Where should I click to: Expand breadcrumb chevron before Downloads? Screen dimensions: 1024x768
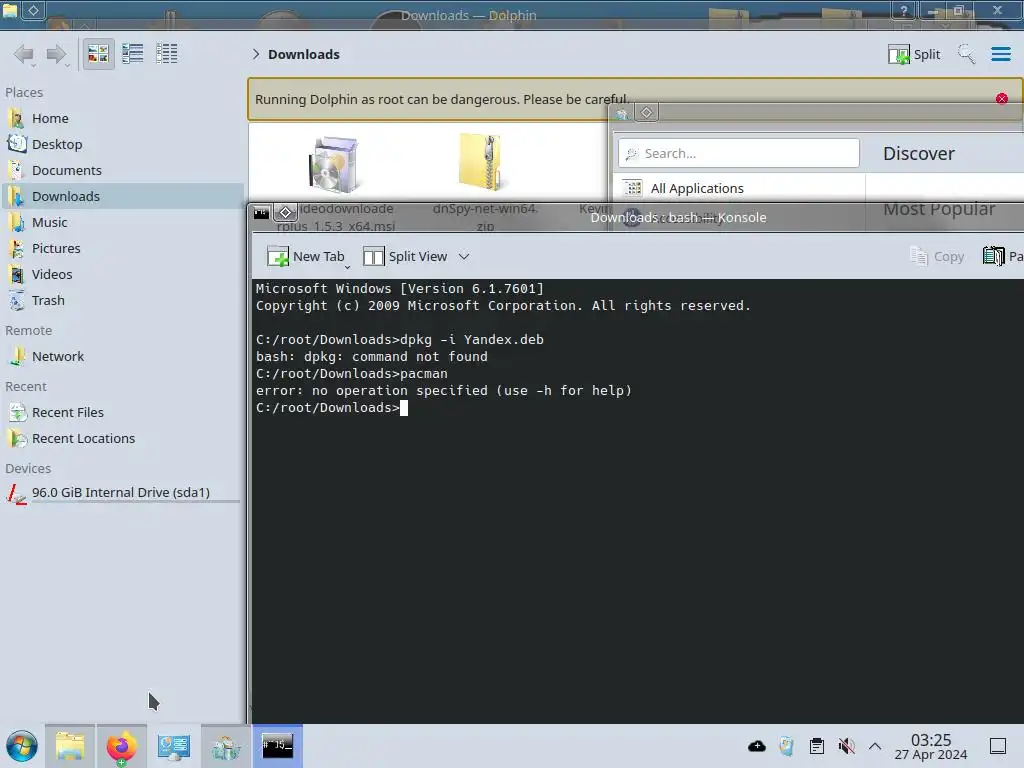click(256, 54)
